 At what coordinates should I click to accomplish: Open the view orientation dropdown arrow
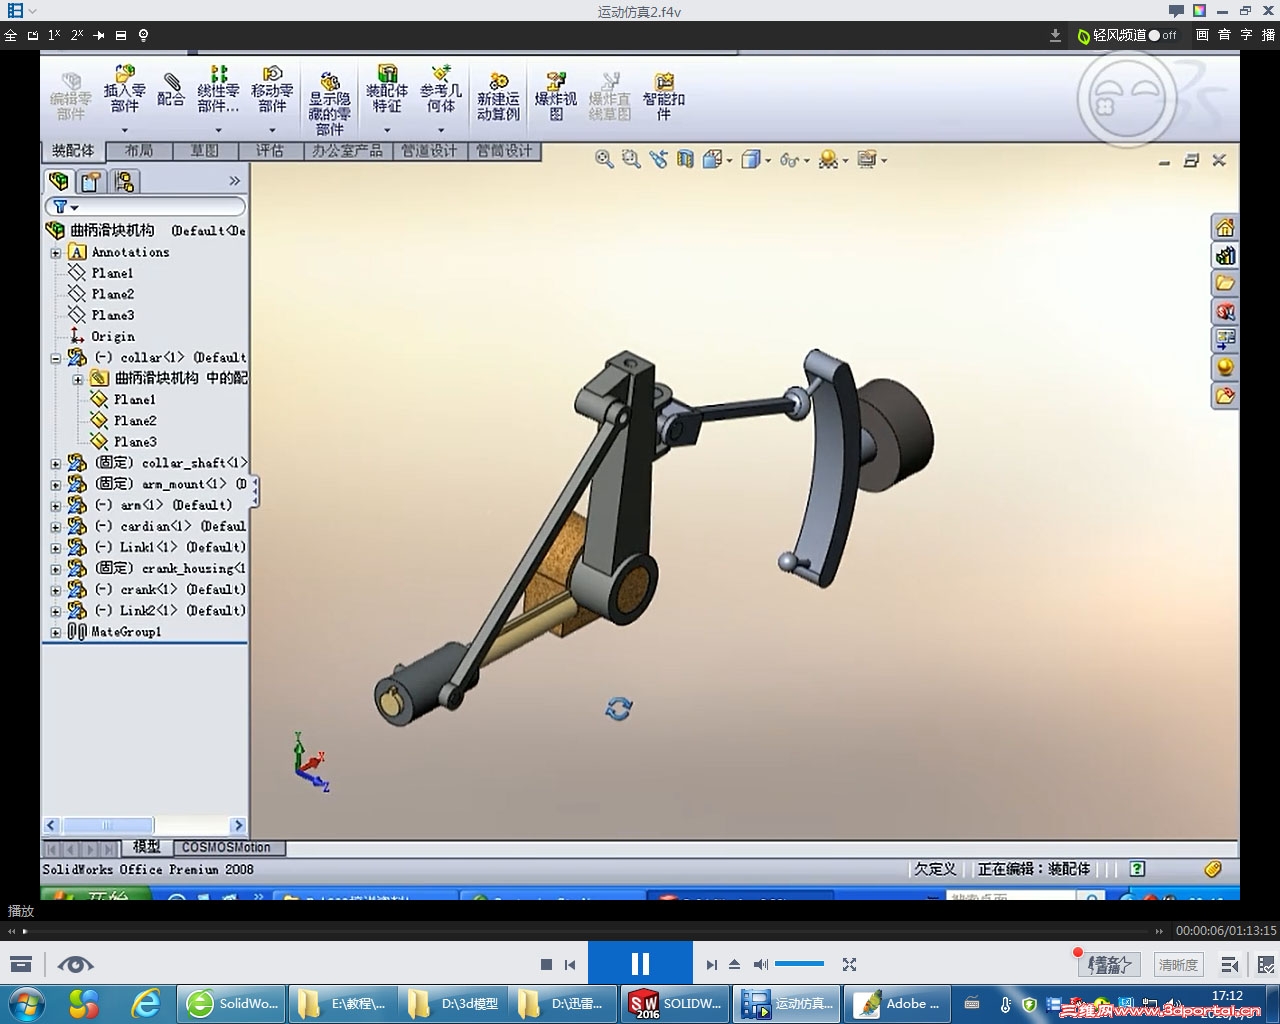click(729, 160)
